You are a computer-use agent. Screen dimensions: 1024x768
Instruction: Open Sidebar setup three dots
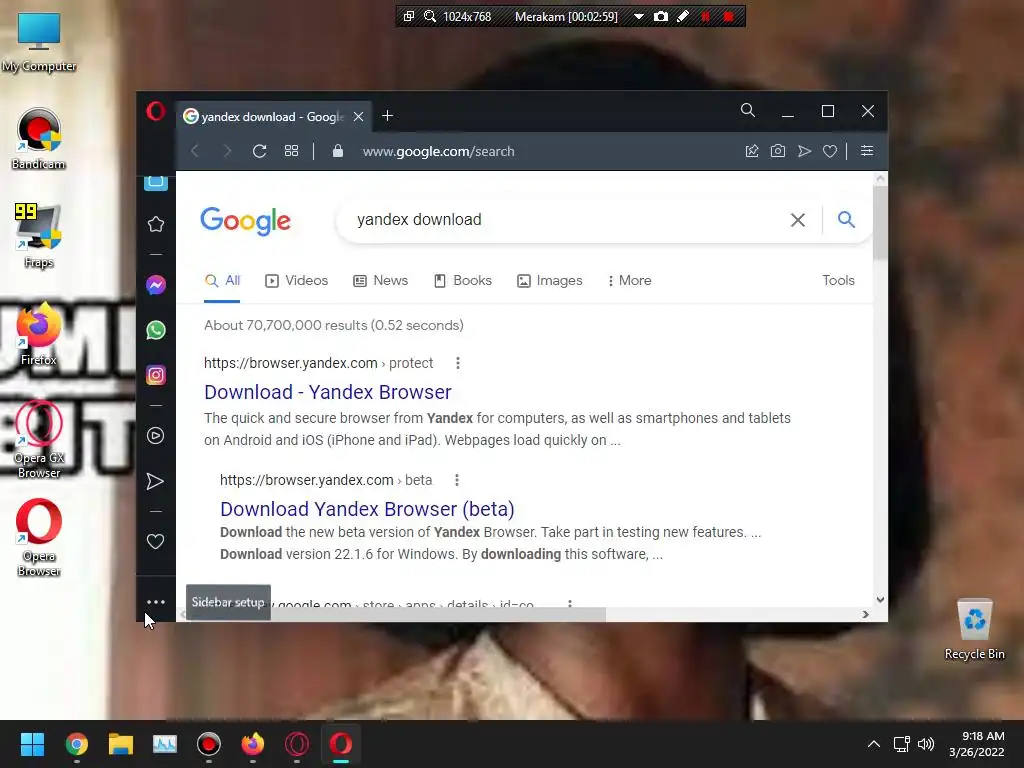[x=155, y=602]
